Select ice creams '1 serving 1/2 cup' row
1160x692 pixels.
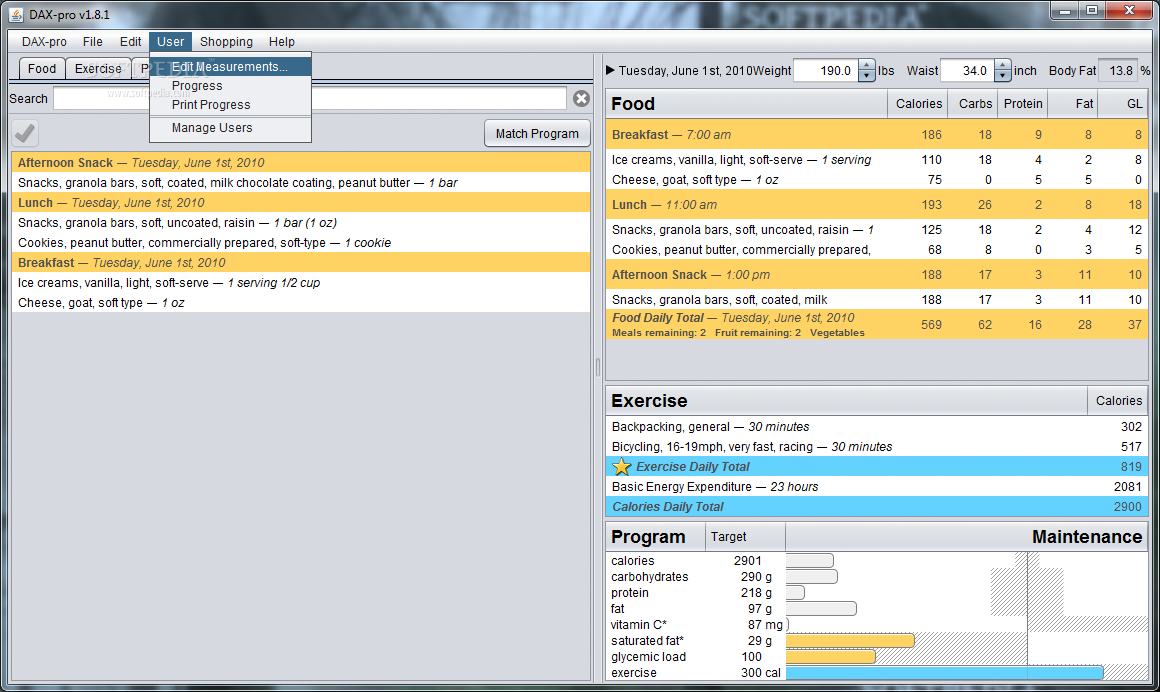301,283
